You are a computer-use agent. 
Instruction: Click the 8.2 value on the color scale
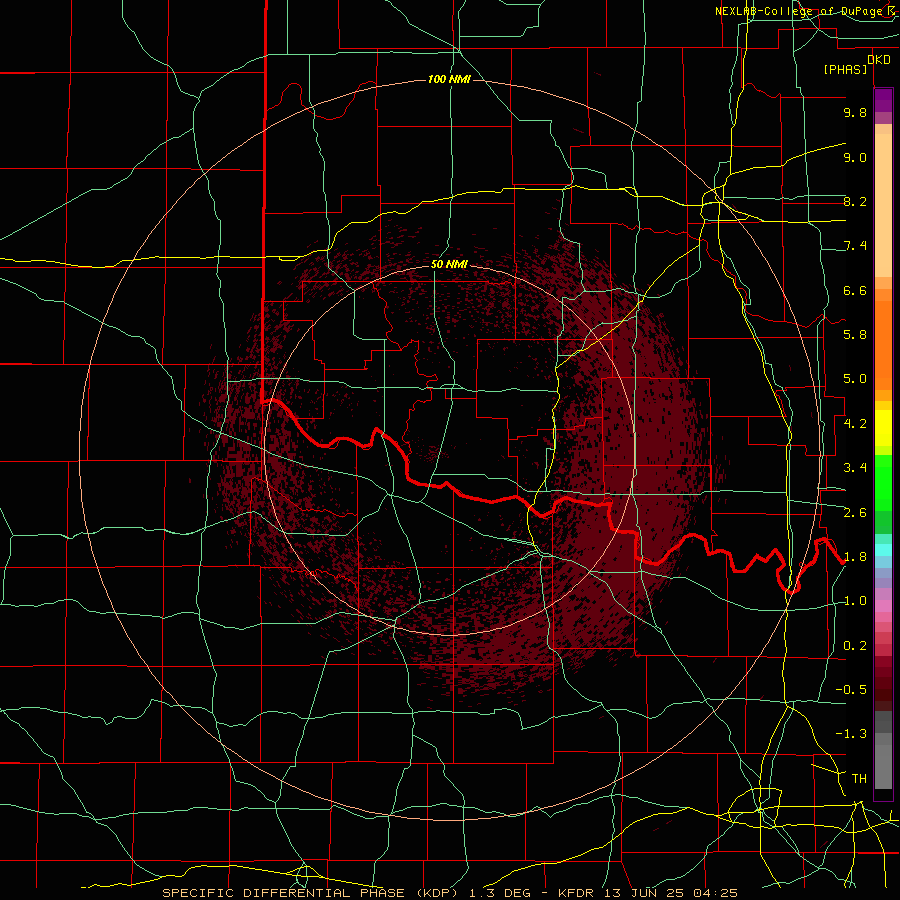855,201
